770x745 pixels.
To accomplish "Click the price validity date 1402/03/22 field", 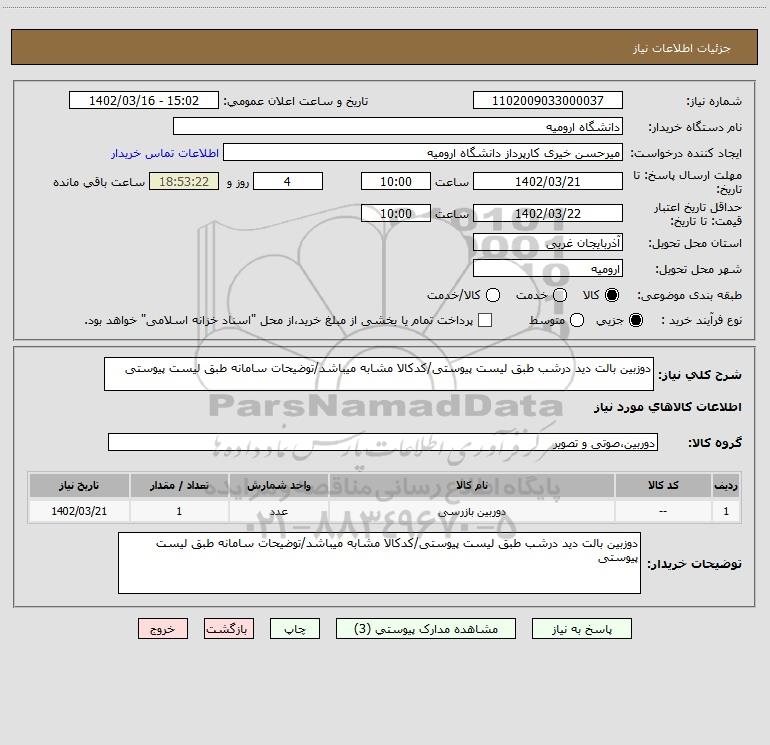I will click(x=548, y=213).
